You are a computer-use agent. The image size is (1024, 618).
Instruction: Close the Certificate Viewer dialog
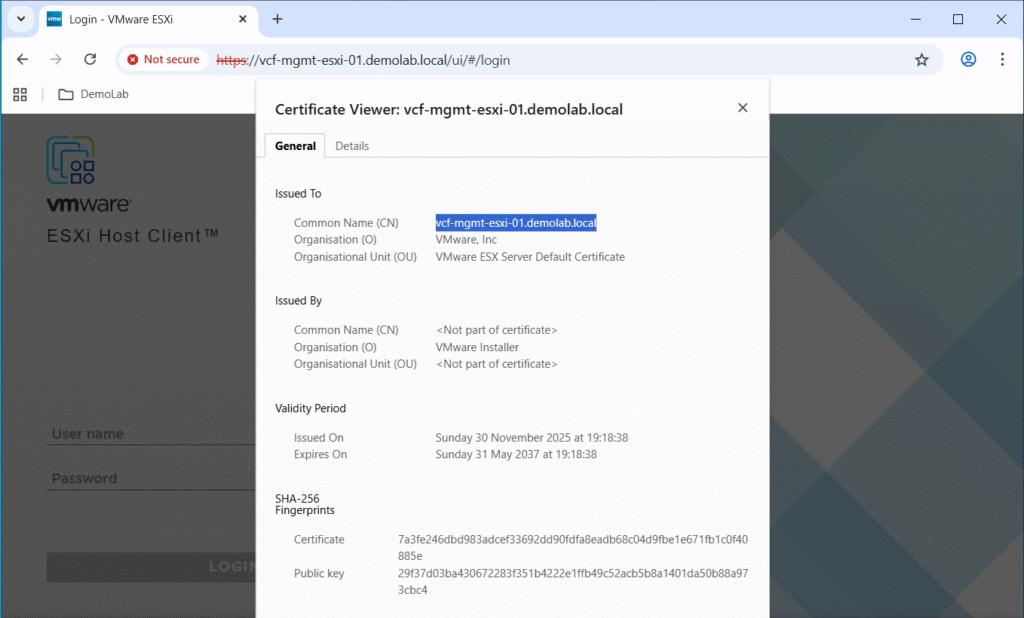[x=742, y=108]
